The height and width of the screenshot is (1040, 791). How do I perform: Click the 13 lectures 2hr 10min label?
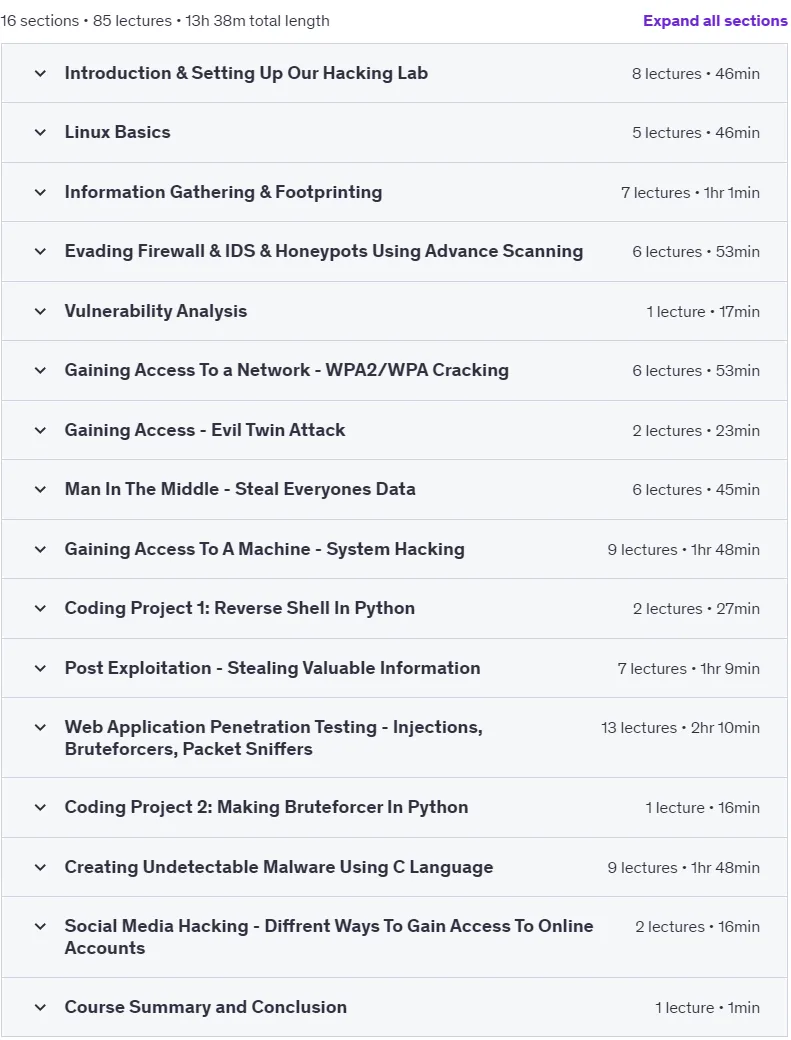pyautogui.click(x=680, y=728)
